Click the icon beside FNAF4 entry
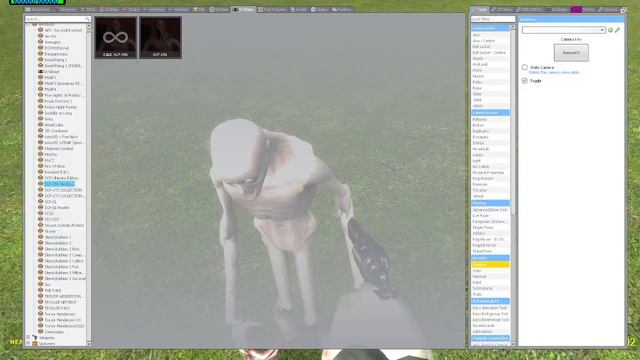Screen dimensions: 640x360 click(40, 89)
